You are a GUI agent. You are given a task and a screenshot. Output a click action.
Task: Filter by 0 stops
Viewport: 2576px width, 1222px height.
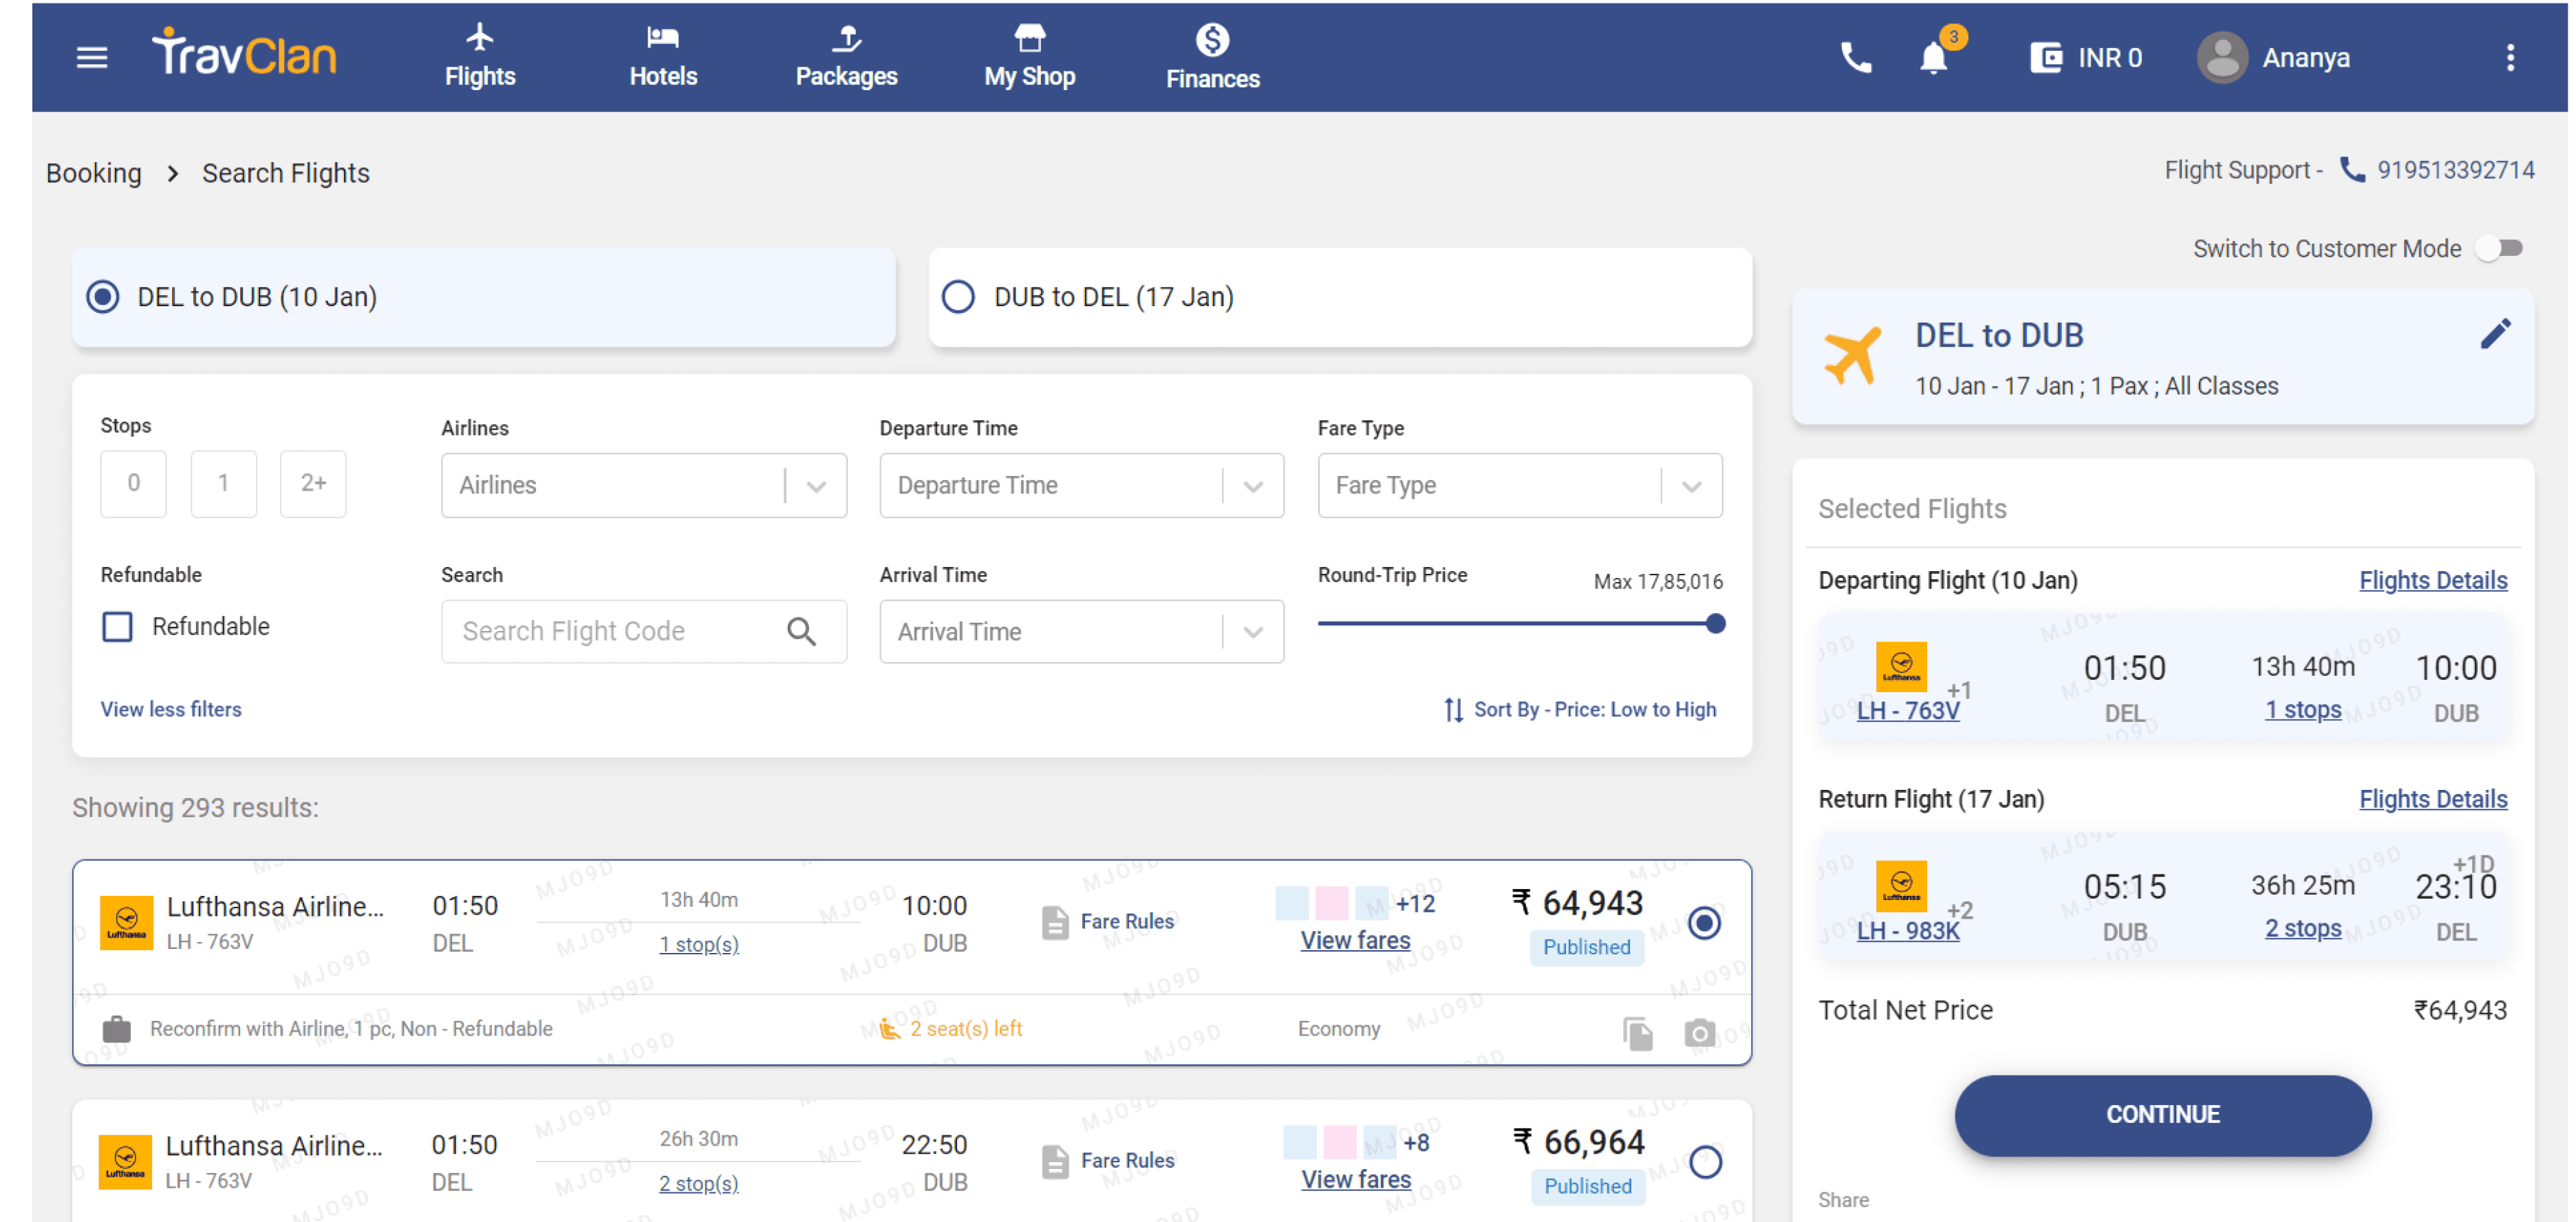click(x=133, y=484)
